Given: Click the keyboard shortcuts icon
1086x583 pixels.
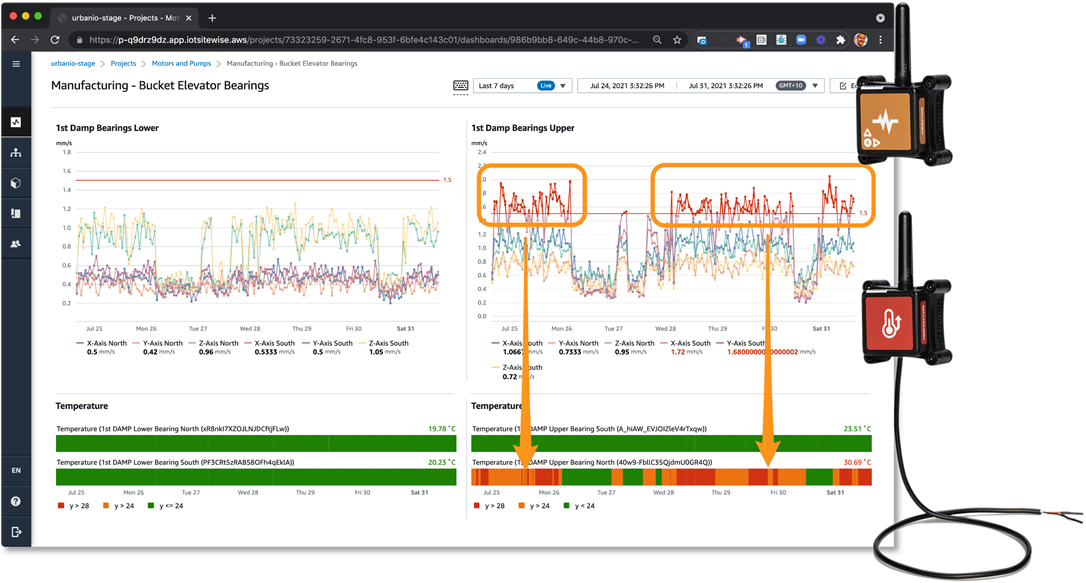Looking at the screenshot, I should point(461,86).
